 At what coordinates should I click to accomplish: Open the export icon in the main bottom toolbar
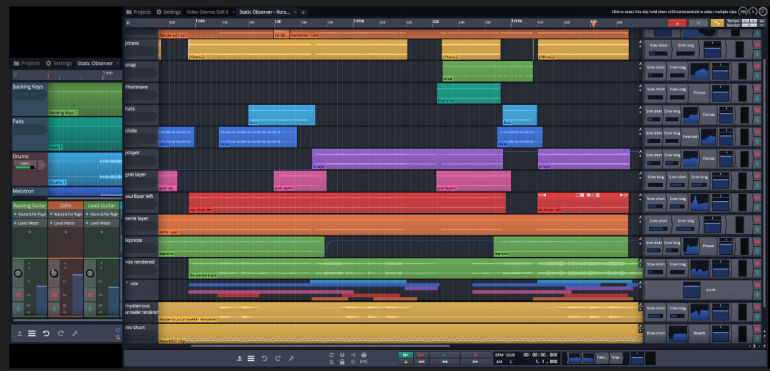point(239,358)
